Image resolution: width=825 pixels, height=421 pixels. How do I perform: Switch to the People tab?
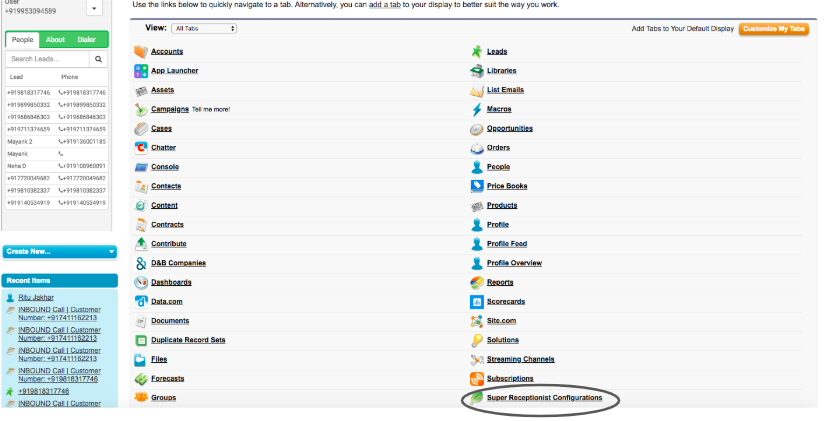[23, 40]
